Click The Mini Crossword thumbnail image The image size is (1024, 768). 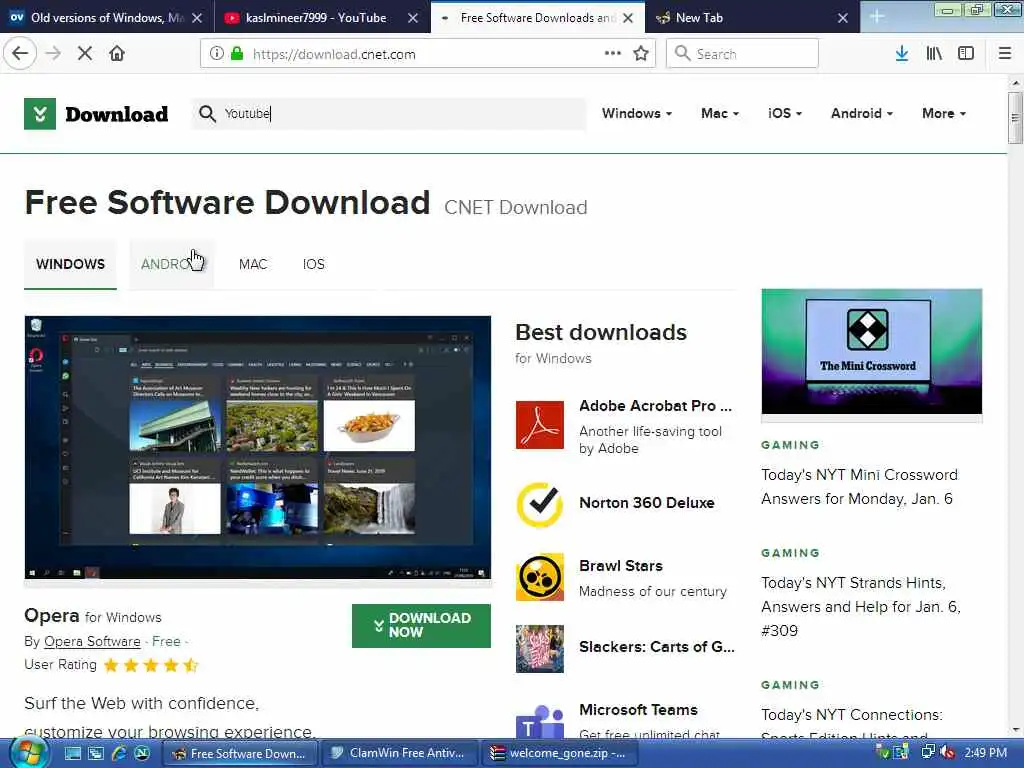tap(871, 351)
